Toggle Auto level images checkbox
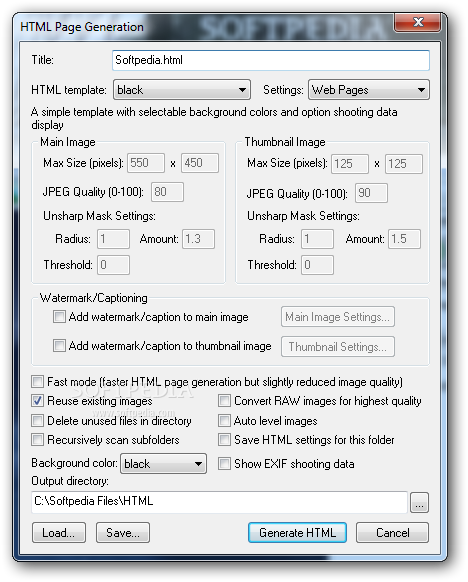 click(x=224, y=421)
